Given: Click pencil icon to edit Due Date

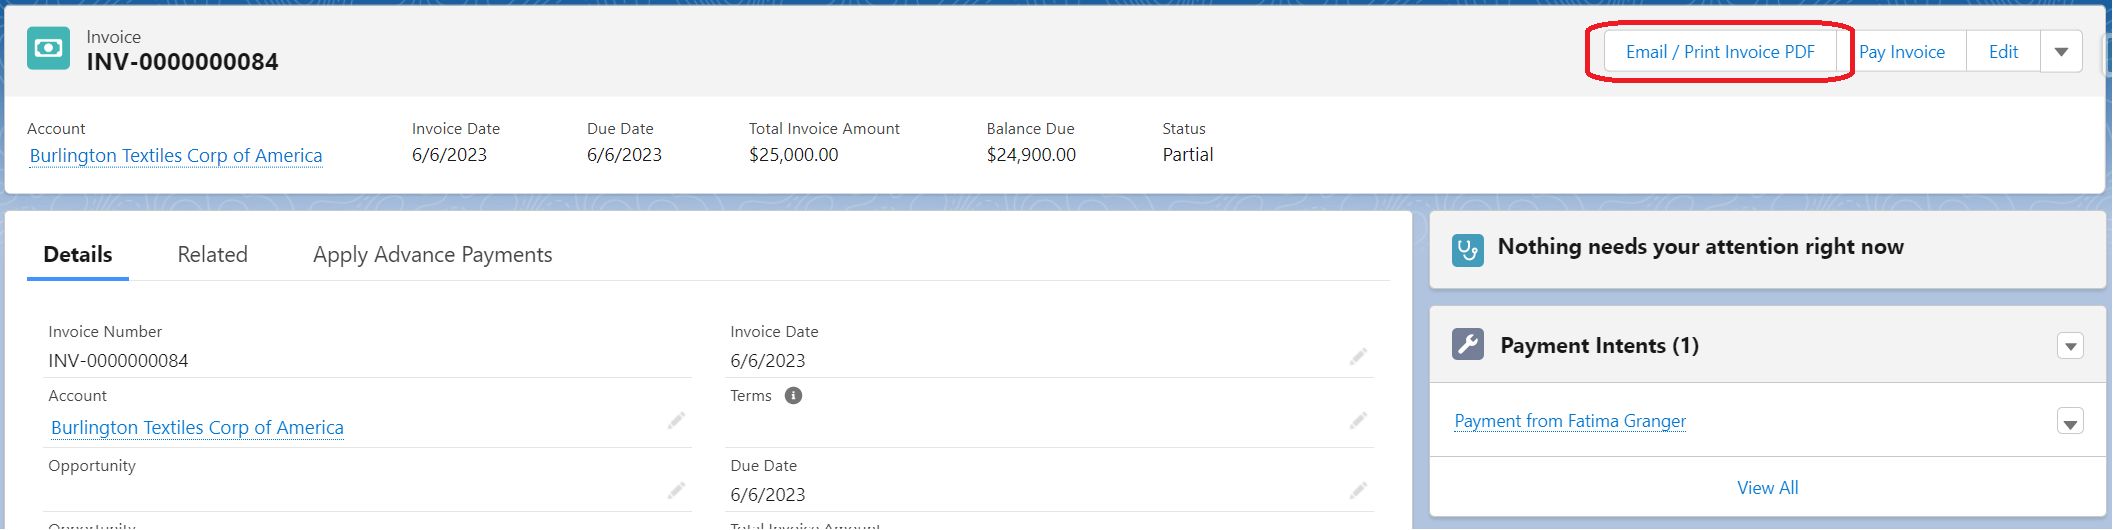Looking at the screenshot, I should tap(1357, 490).
